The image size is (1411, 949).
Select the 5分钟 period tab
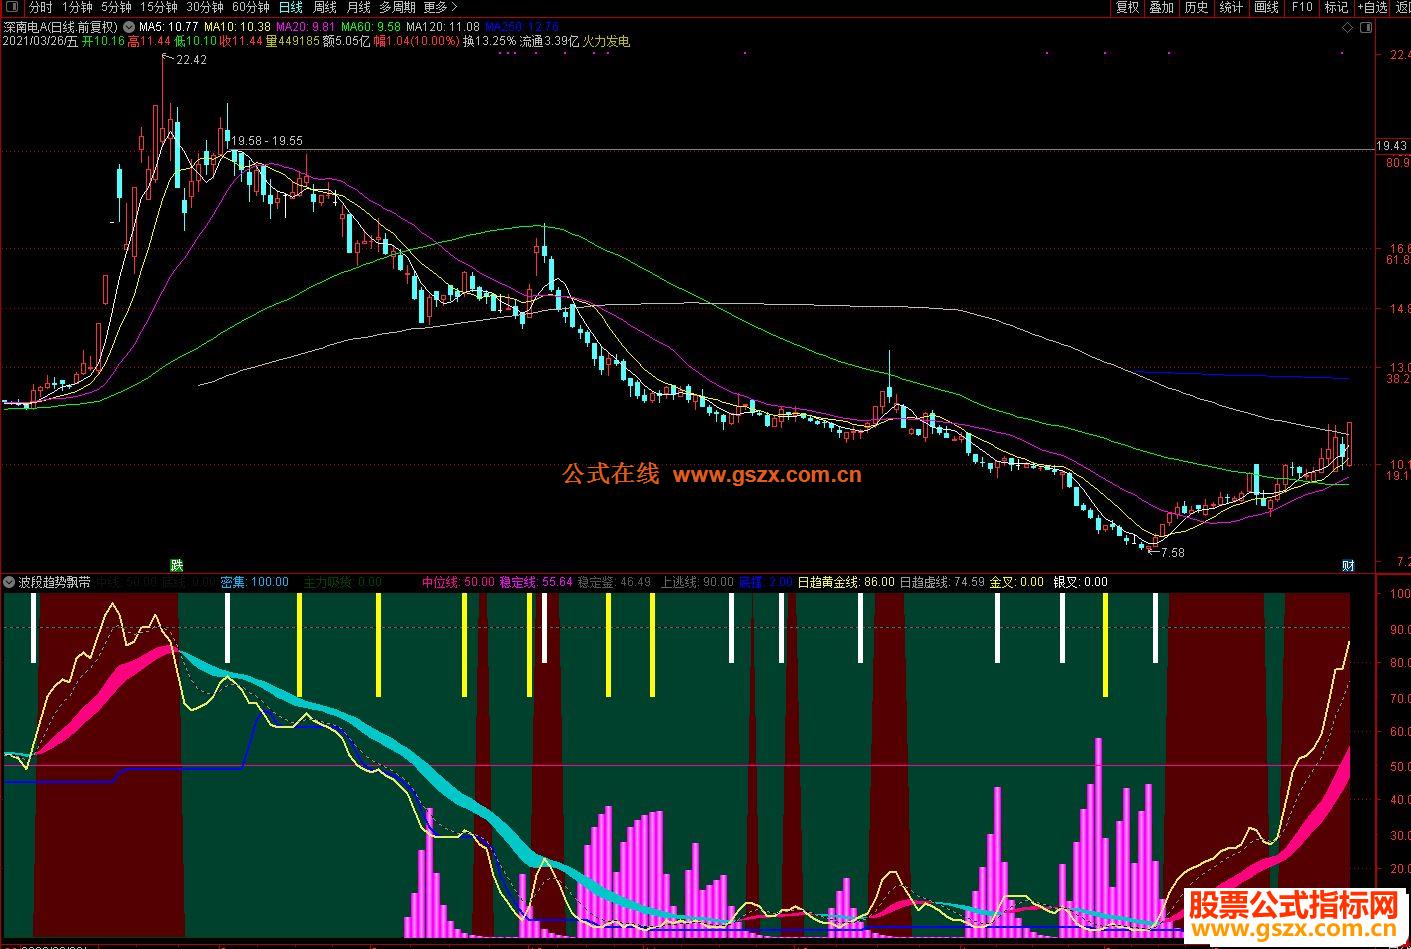pos(116,7)
